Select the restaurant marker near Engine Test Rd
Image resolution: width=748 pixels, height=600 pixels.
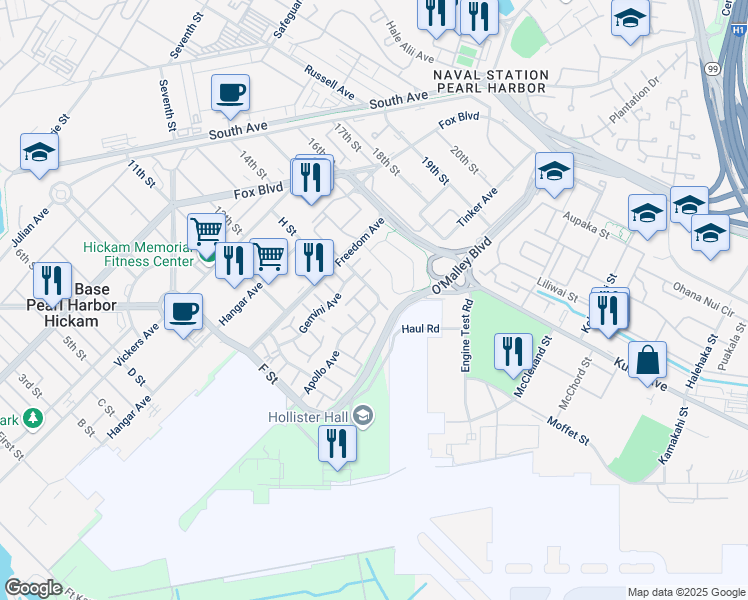click(513, 354)
